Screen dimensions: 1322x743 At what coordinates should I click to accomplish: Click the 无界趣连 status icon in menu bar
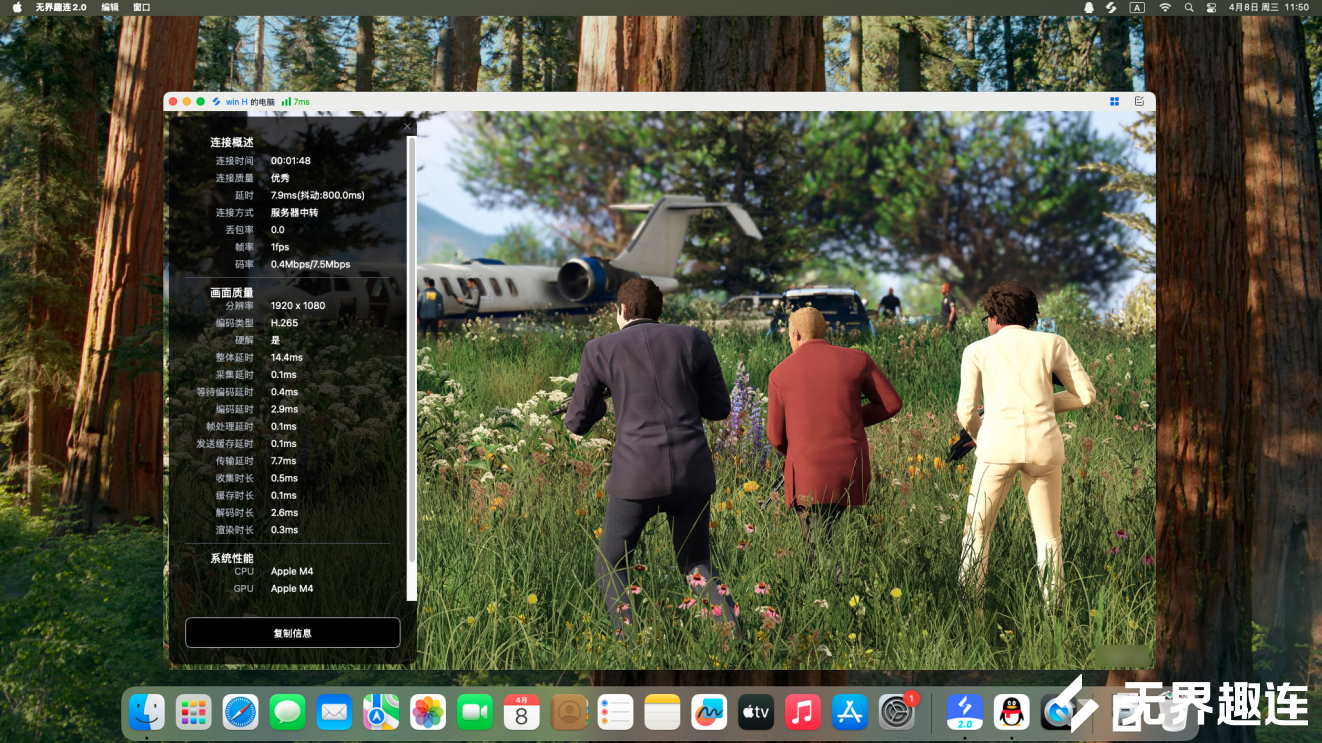click(1111, 7)
